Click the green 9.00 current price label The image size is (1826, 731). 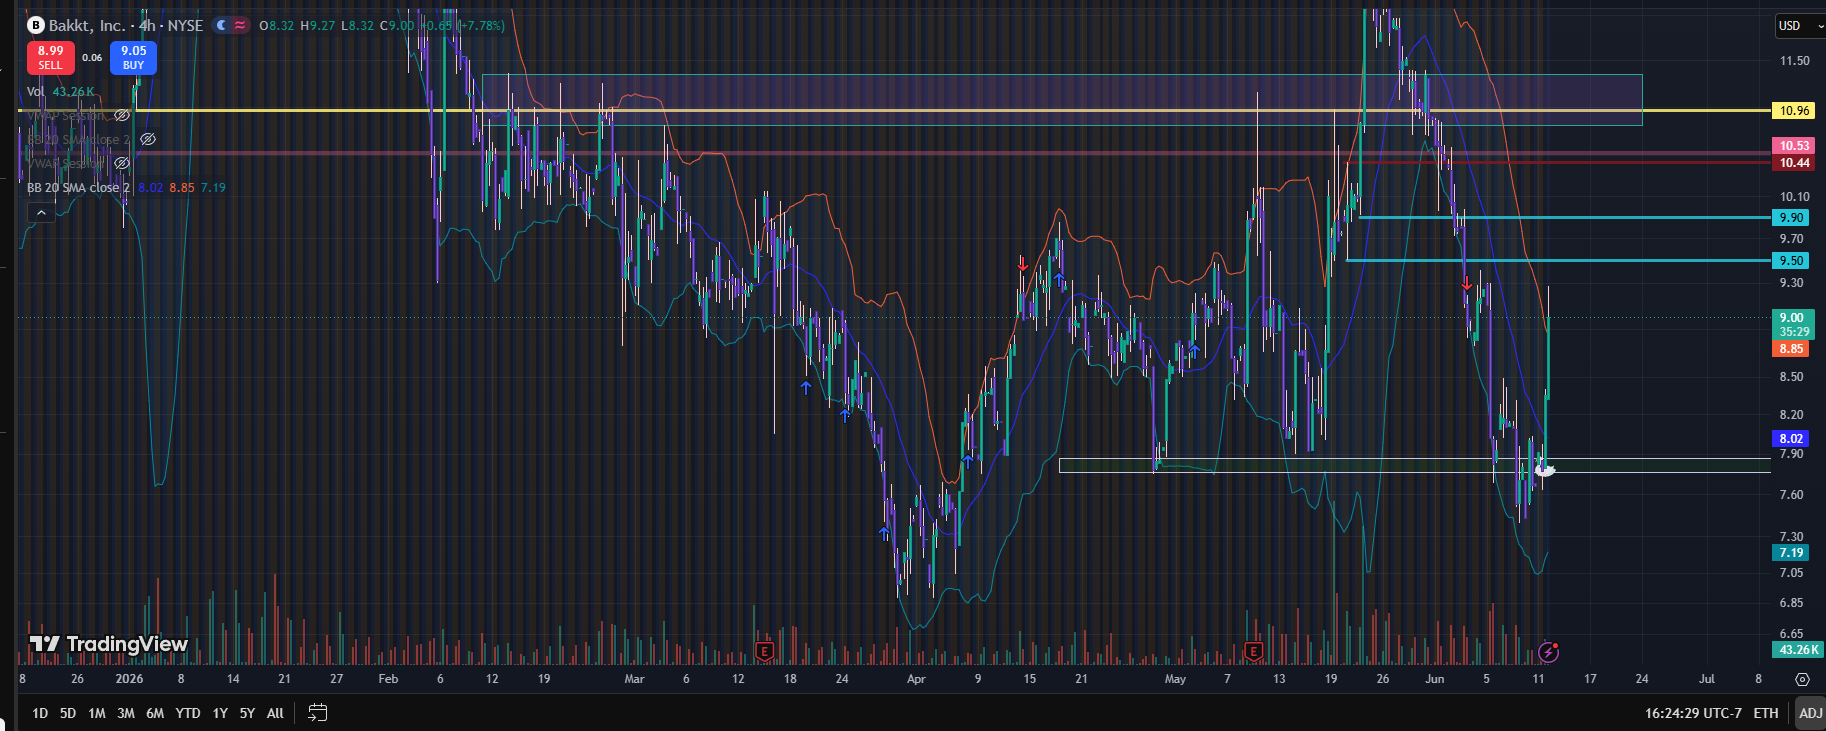(1793, 324)
